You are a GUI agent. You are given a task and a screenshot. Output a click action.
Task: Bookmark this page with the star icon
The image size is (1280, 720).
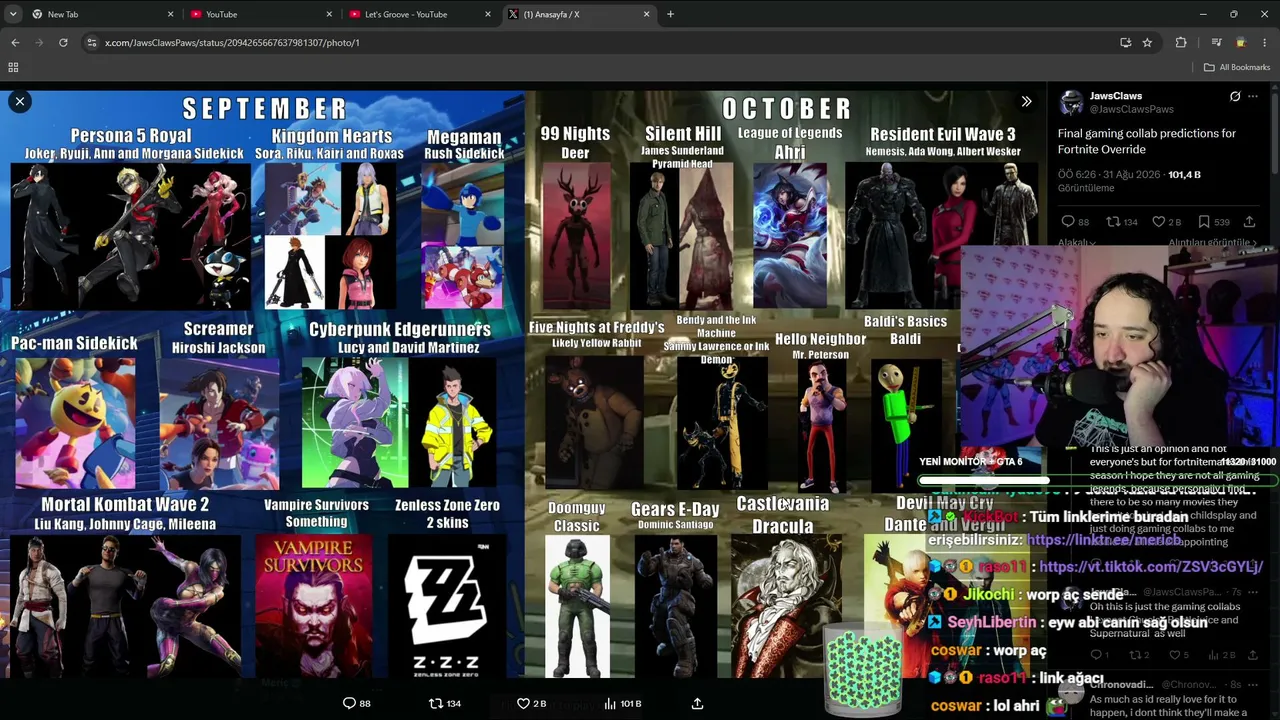(x=1147, y=42)
